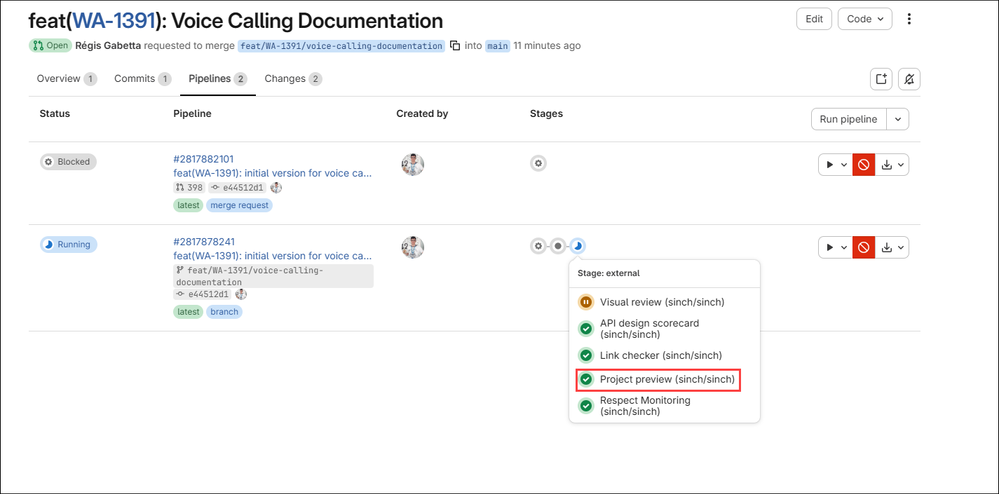Cancel the running pipeline #2817878241
Image resolution: width=999 pixels, height=494 pixels.
[x=863, y=247]
